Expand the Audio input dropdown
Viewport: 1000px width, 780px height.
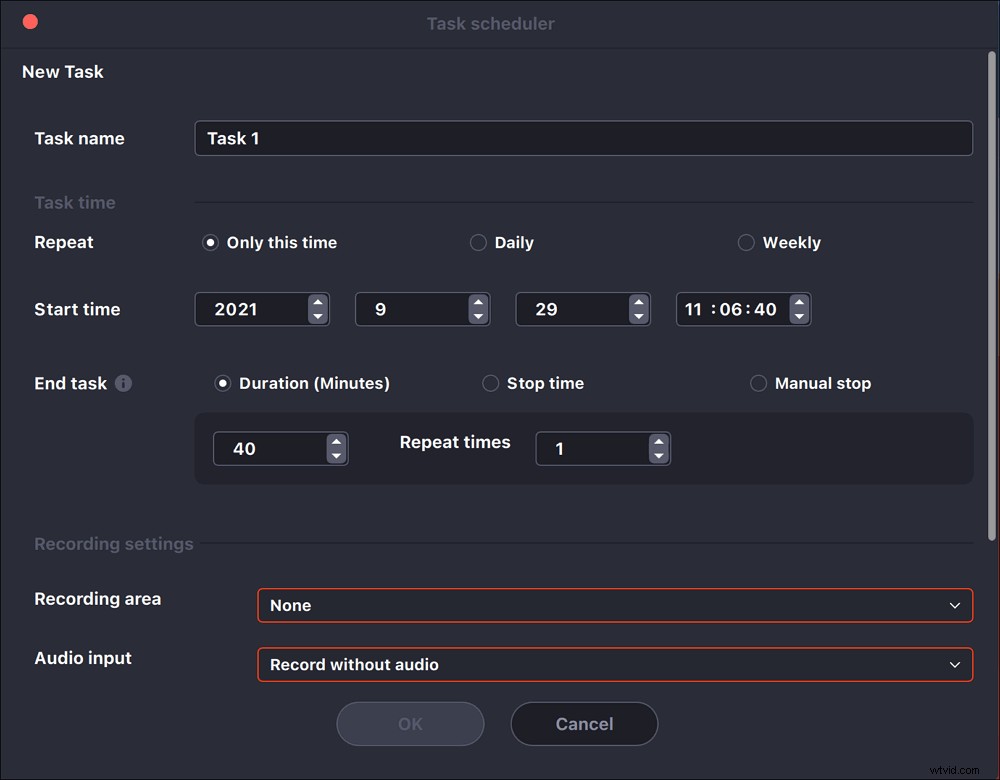click(x=614, y=664)
